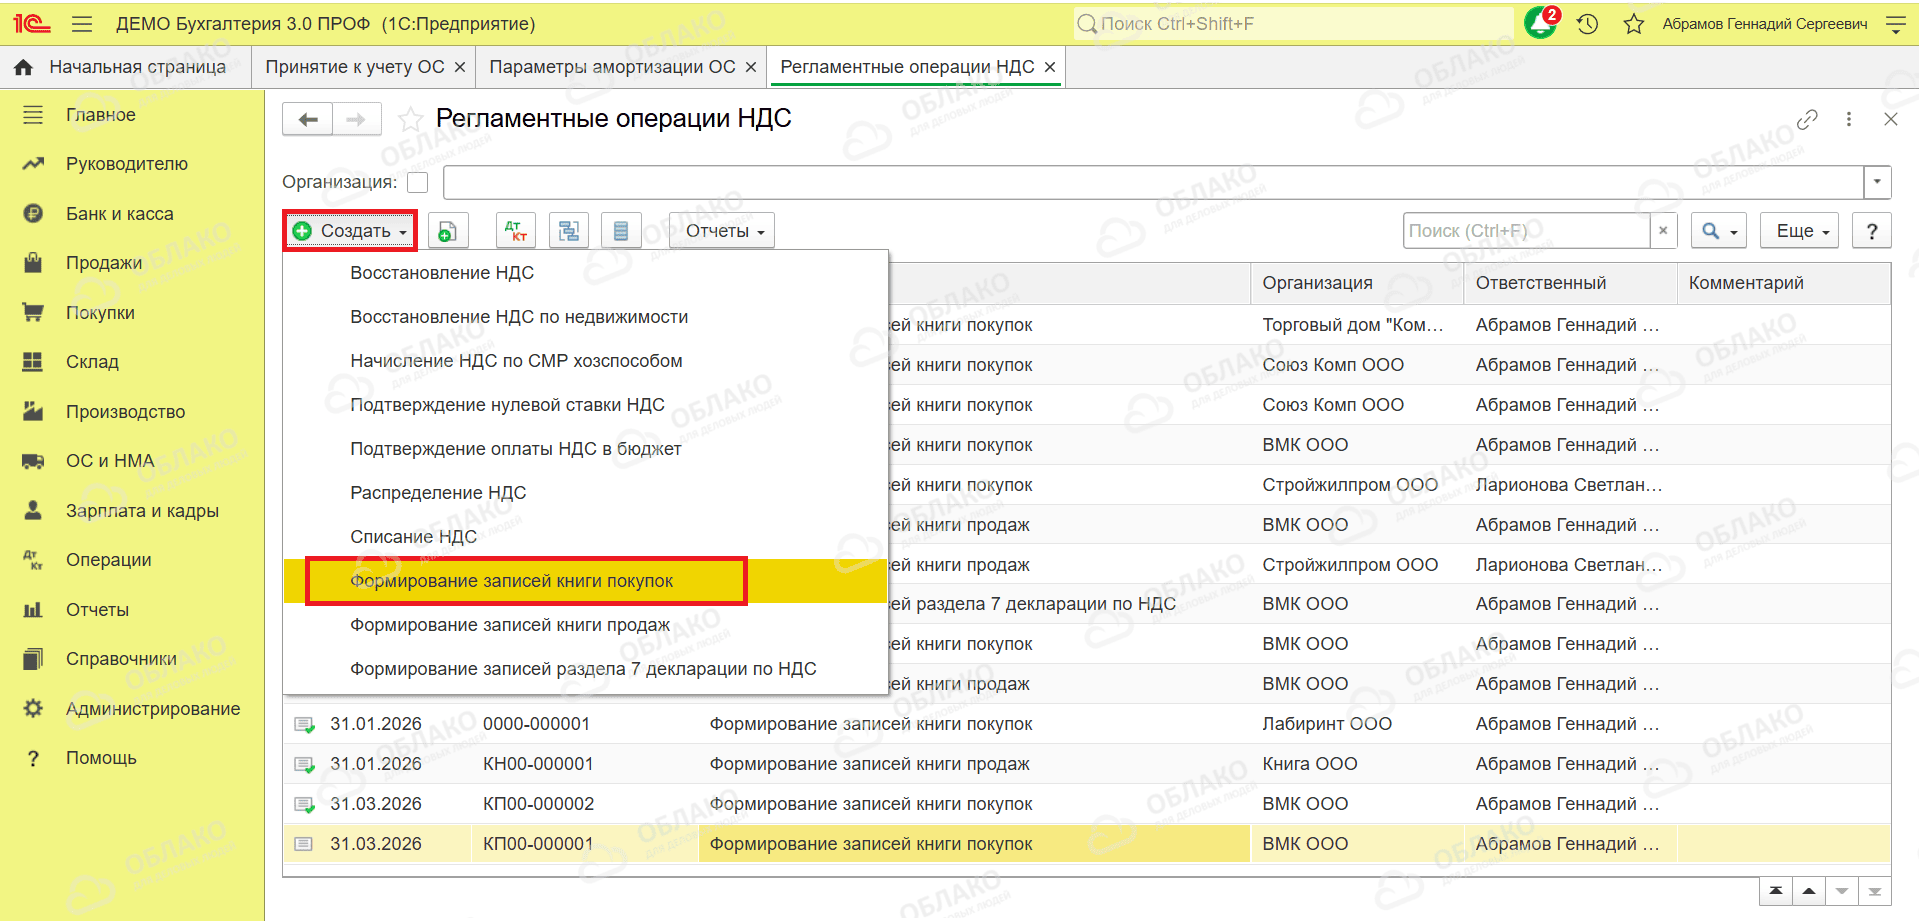
Task: Clear the list search field
Action: 1663,231
